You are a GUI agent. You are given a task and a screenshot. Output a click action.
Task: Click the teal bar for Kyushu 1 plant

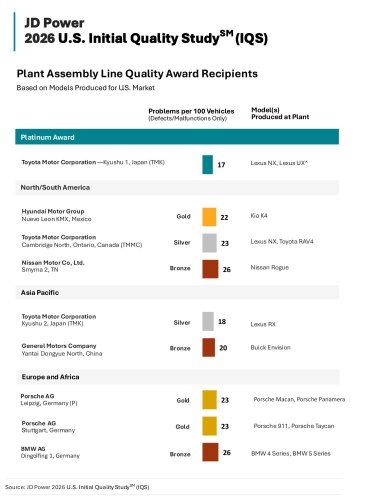point(207,164)
